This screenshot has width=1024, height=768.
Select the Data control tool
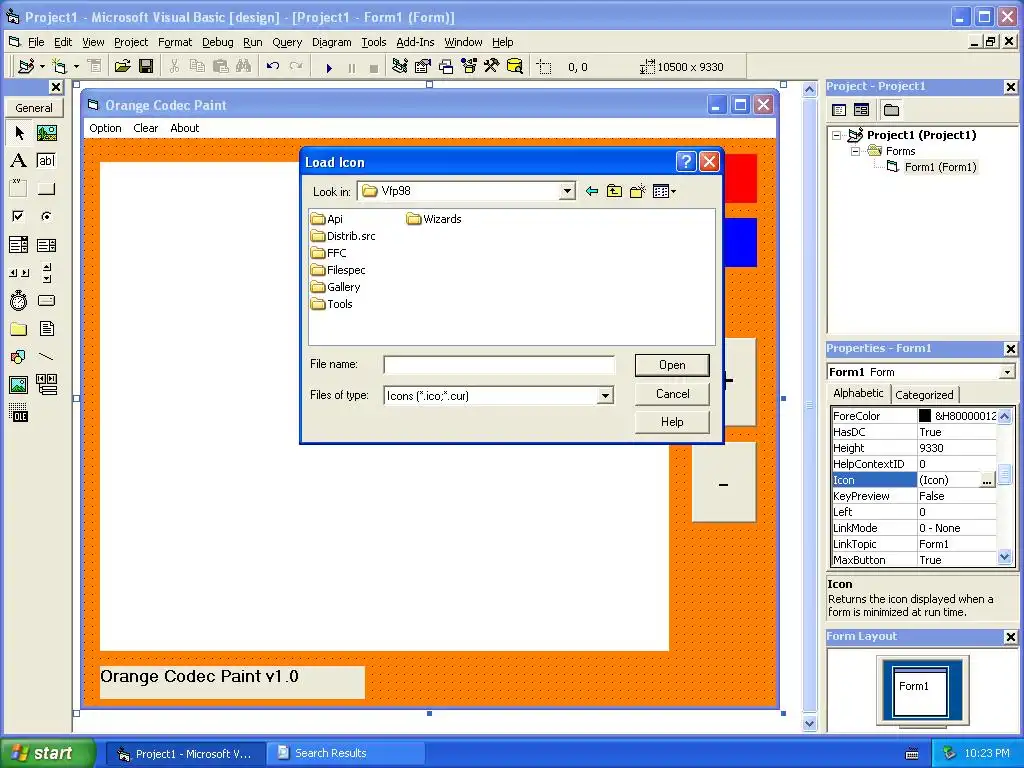pyautogui.click(x=46, y=385)
